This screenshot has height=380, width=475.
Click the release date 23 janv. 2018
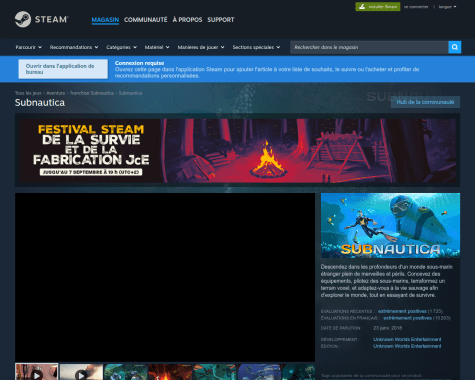tap(387, 328)
